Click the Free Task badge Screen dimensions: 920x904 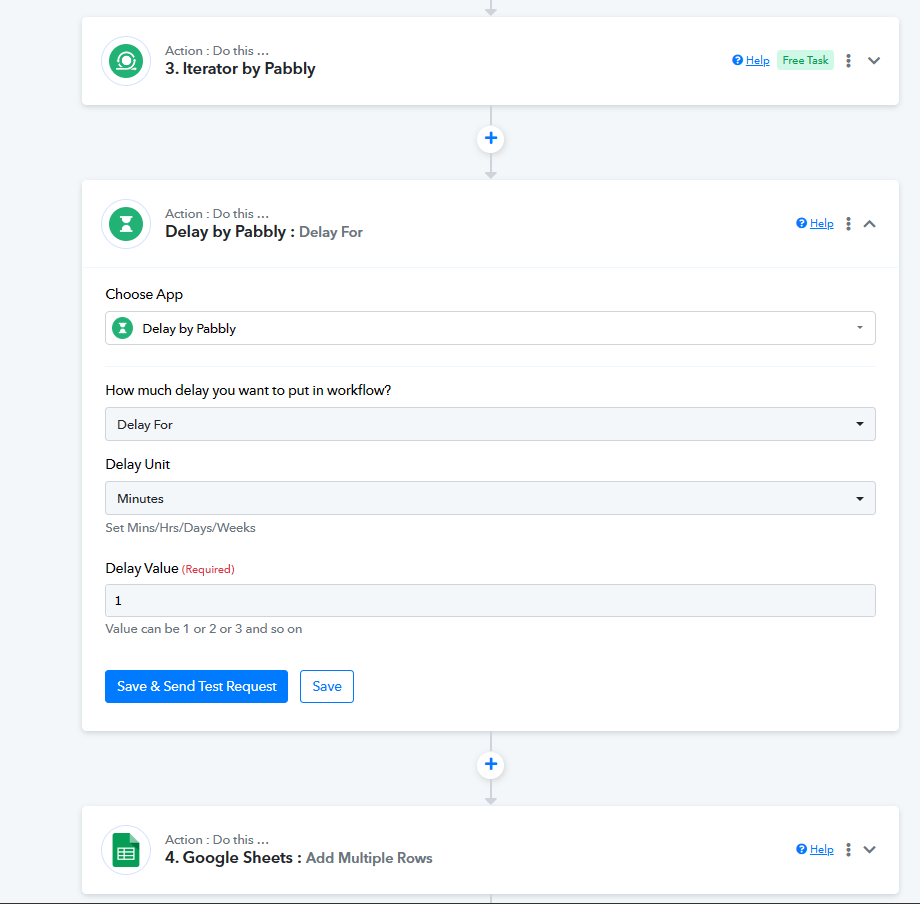(x=805, y=60)
